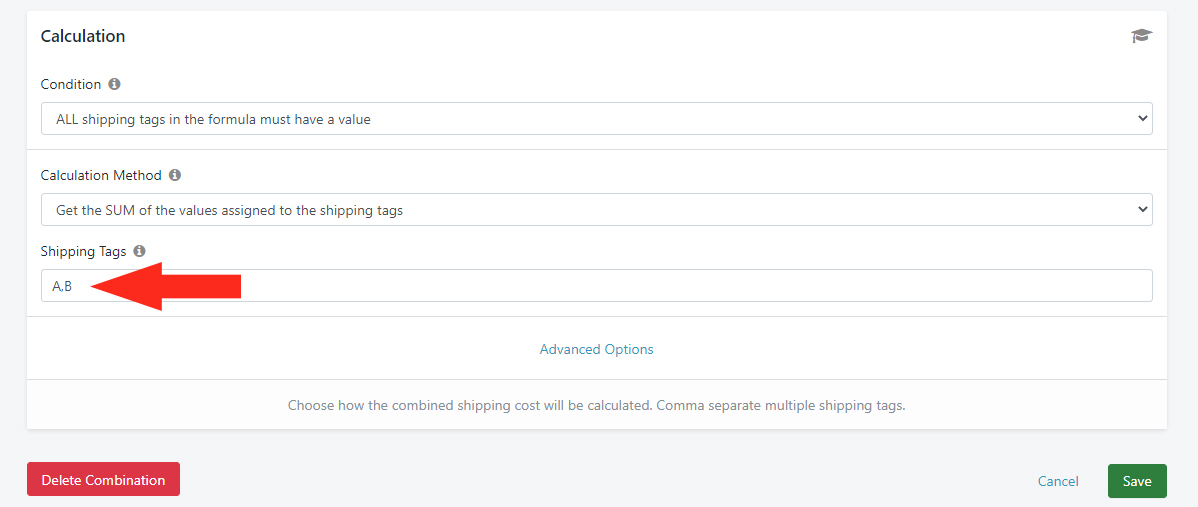Save the calculation settings
The height and width of the screenshot is (507, 1198).
click(1137, 481)
